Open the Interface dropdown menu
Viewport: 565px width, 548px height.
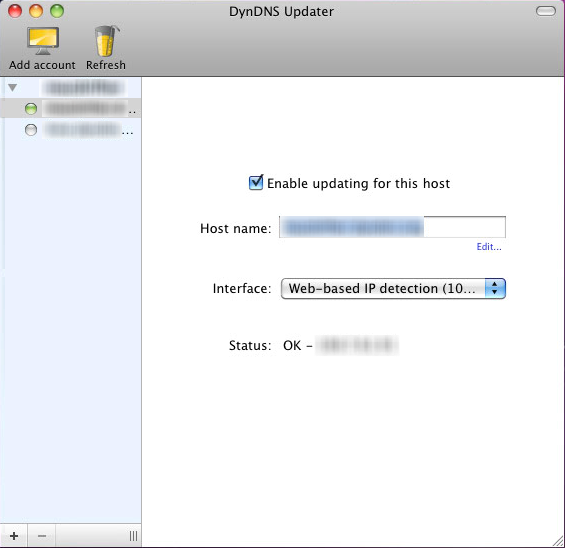click(393, 289)
